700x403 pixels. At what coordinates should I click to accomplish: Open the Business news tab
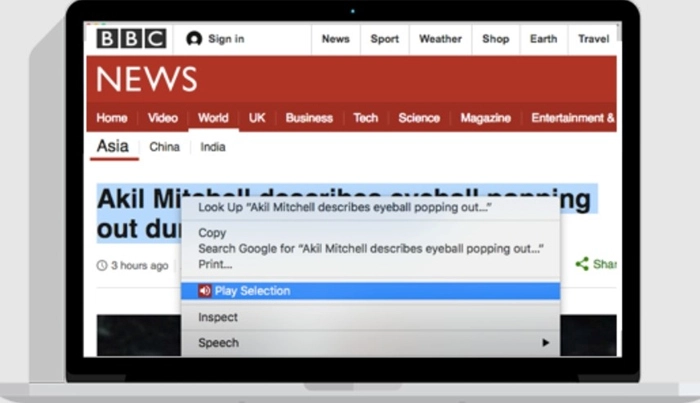(309, 118)
